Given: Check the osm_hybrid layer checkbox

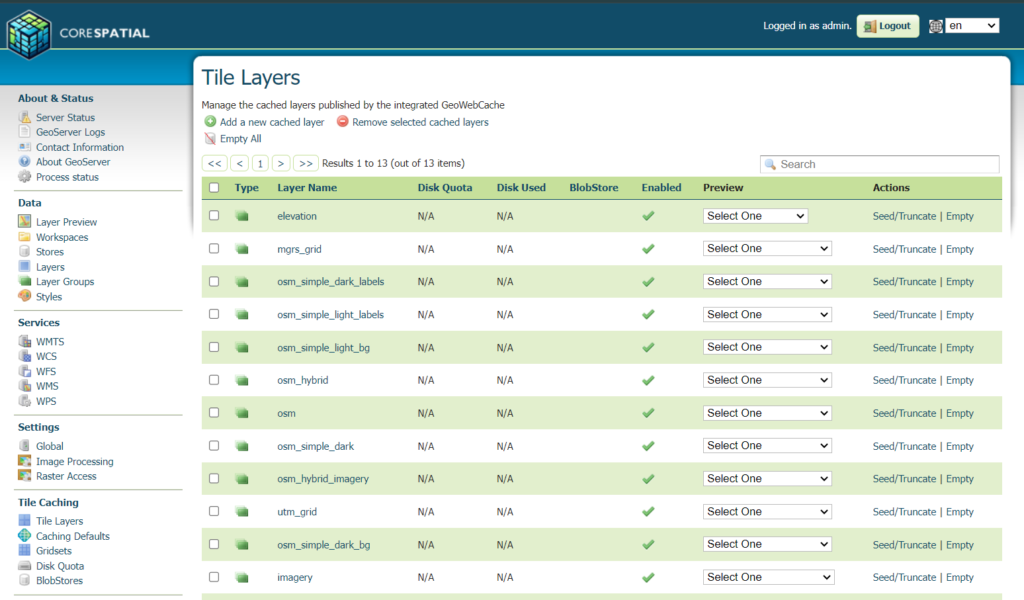Looking at the screenshot, I should [x=214, y=380].
